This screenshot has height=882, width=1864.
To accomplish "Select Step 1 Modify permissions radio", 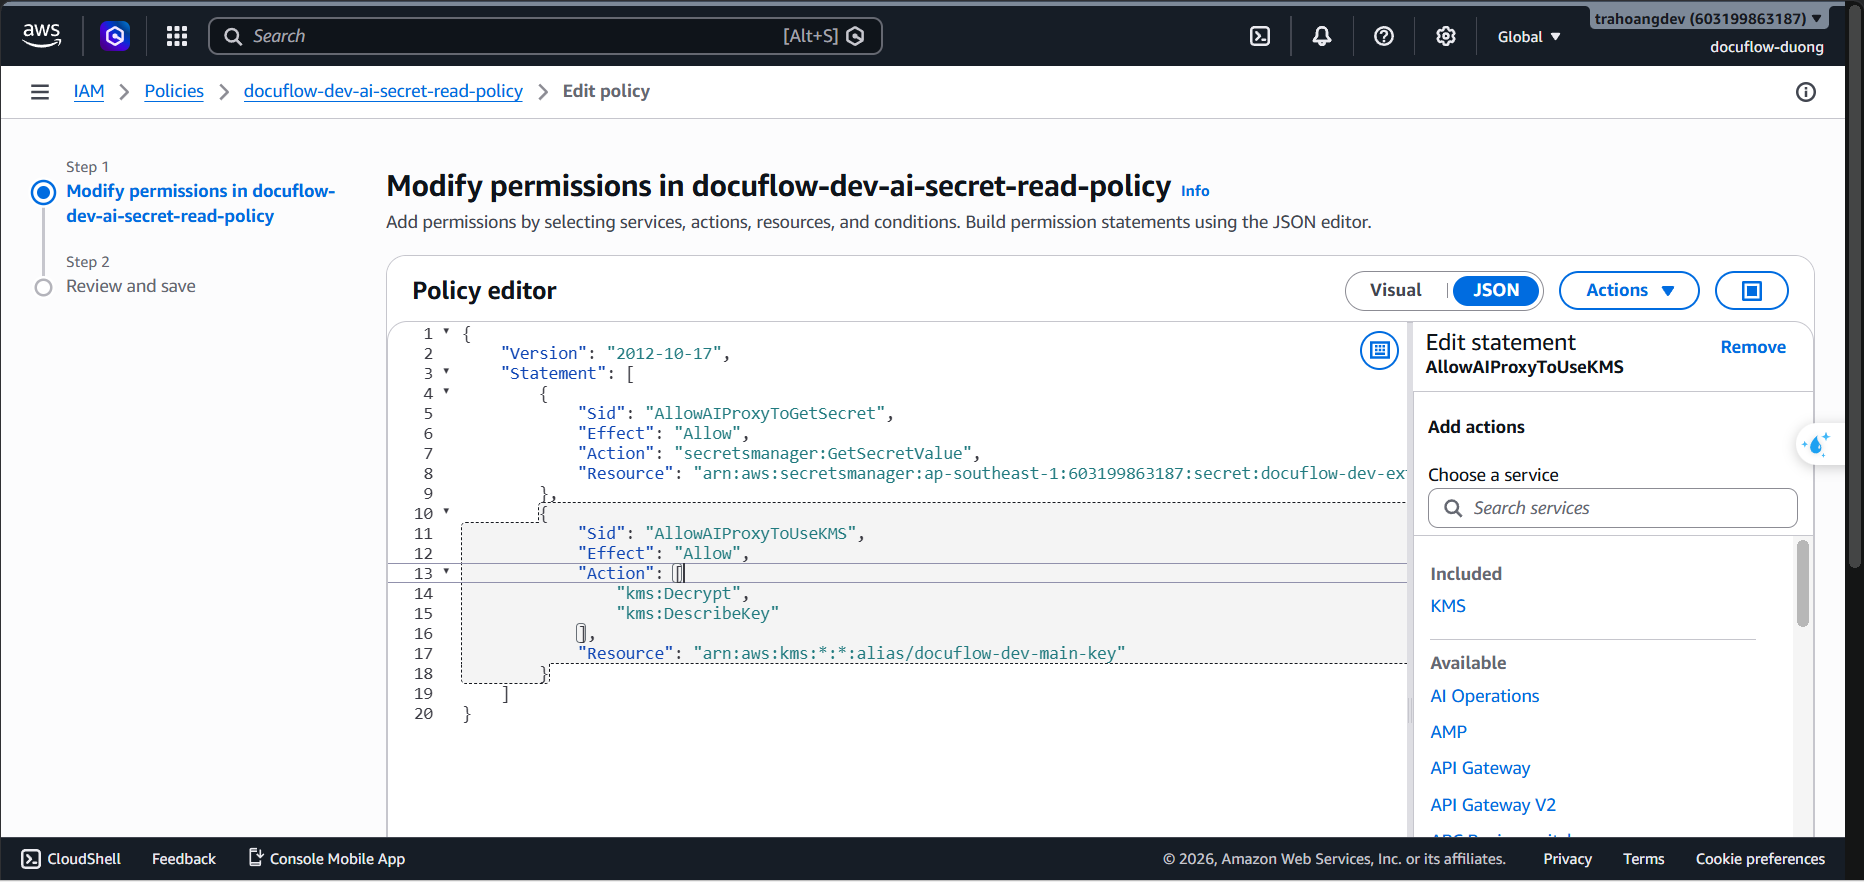I will [x=43, y=192].
